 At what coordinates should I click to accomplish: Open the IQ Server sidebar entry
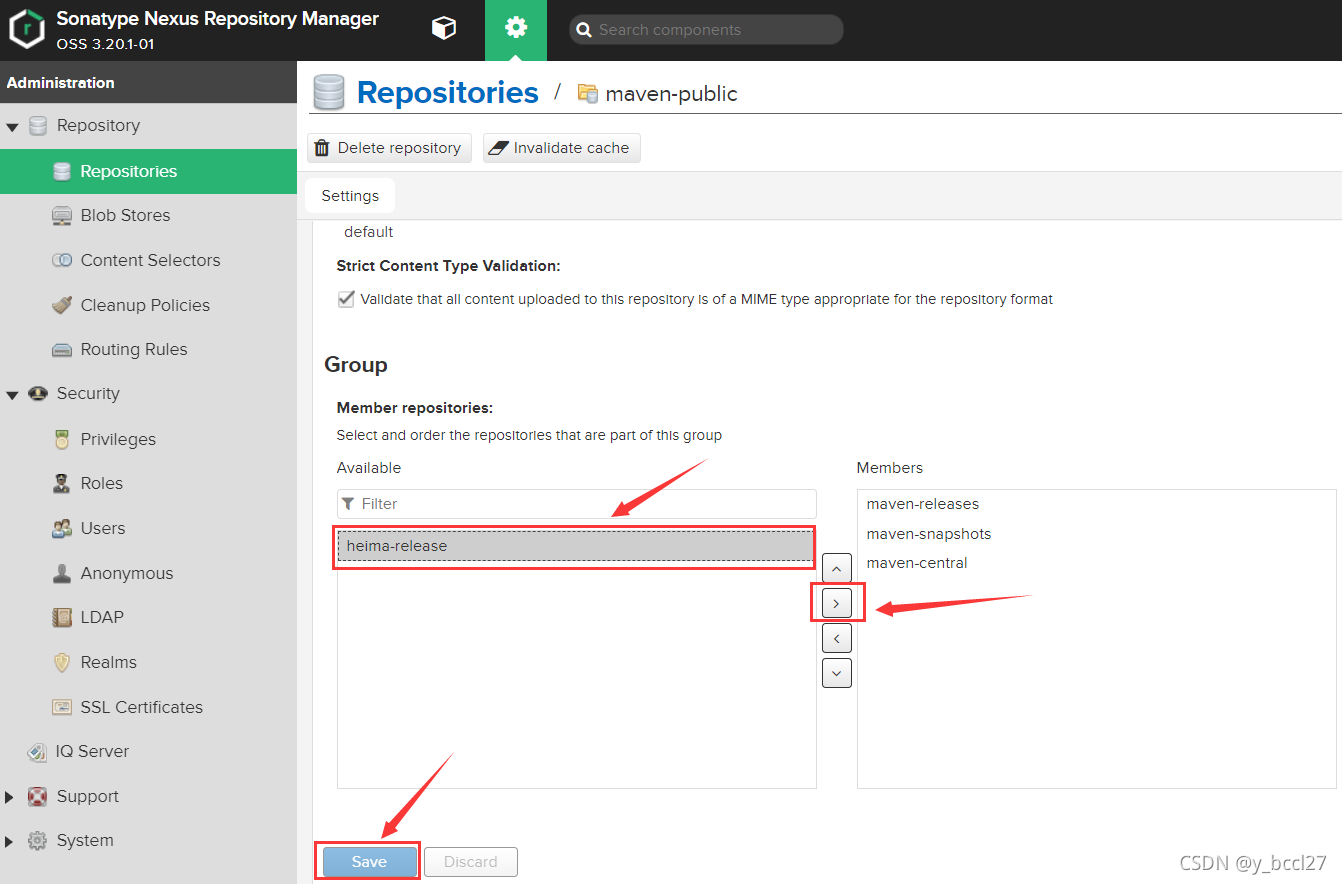click(148, 751)
